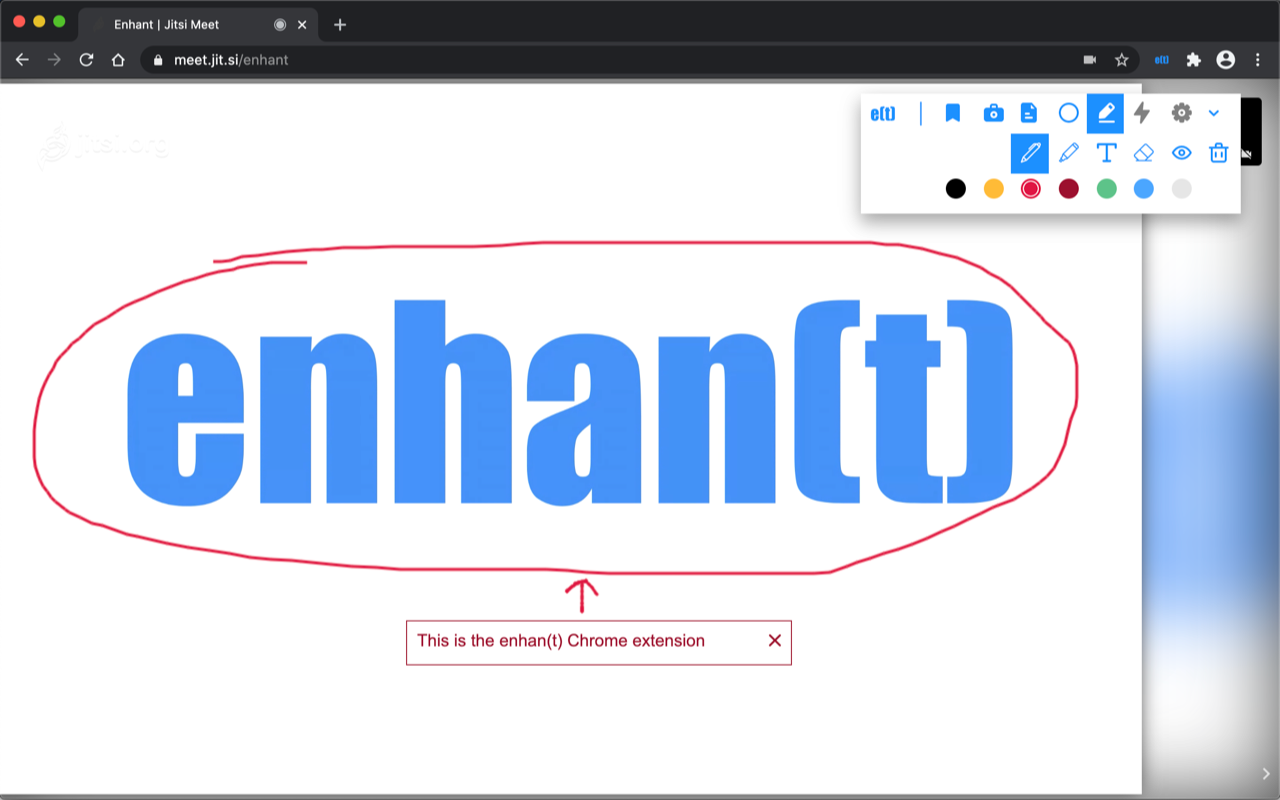Select the eraser tool
The width and height of the screenshot is (1280, 800).
(x=1143, y=153)
